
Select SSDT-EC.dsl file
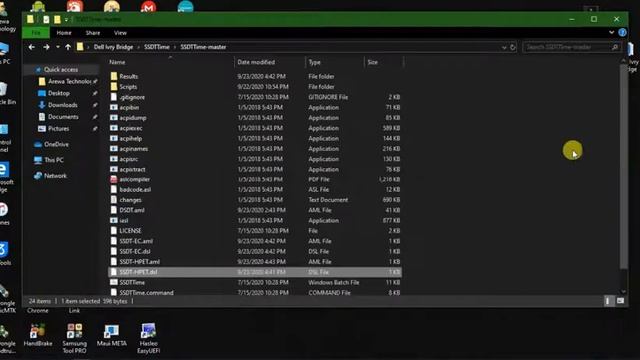point(135,251)
